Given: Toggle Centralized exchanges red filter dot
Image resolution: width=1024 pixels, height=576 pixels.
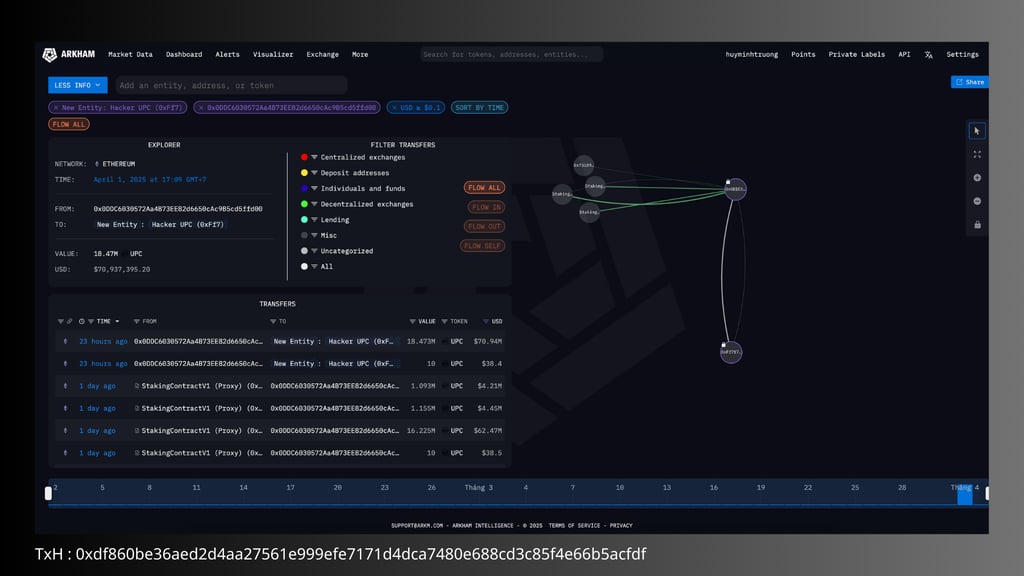Looking at the screenshot, I should [x=304, y=157].
